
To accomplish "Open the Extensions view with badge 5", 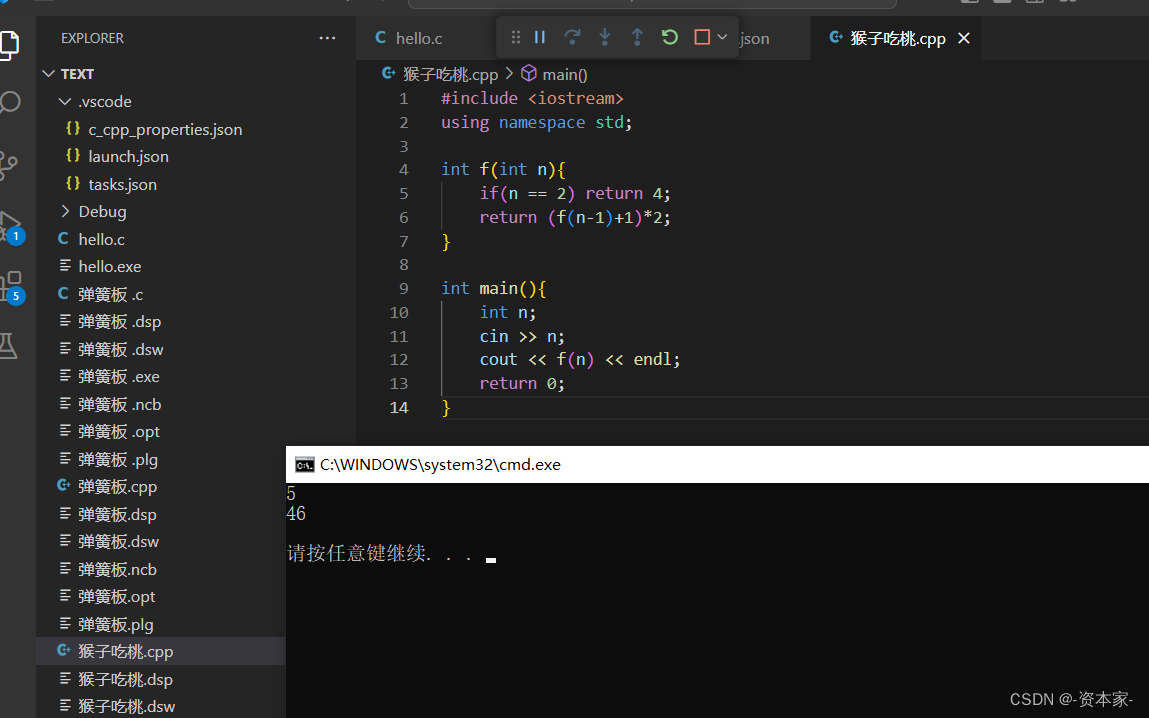I will pyautogui.click(x=10, y=286).
